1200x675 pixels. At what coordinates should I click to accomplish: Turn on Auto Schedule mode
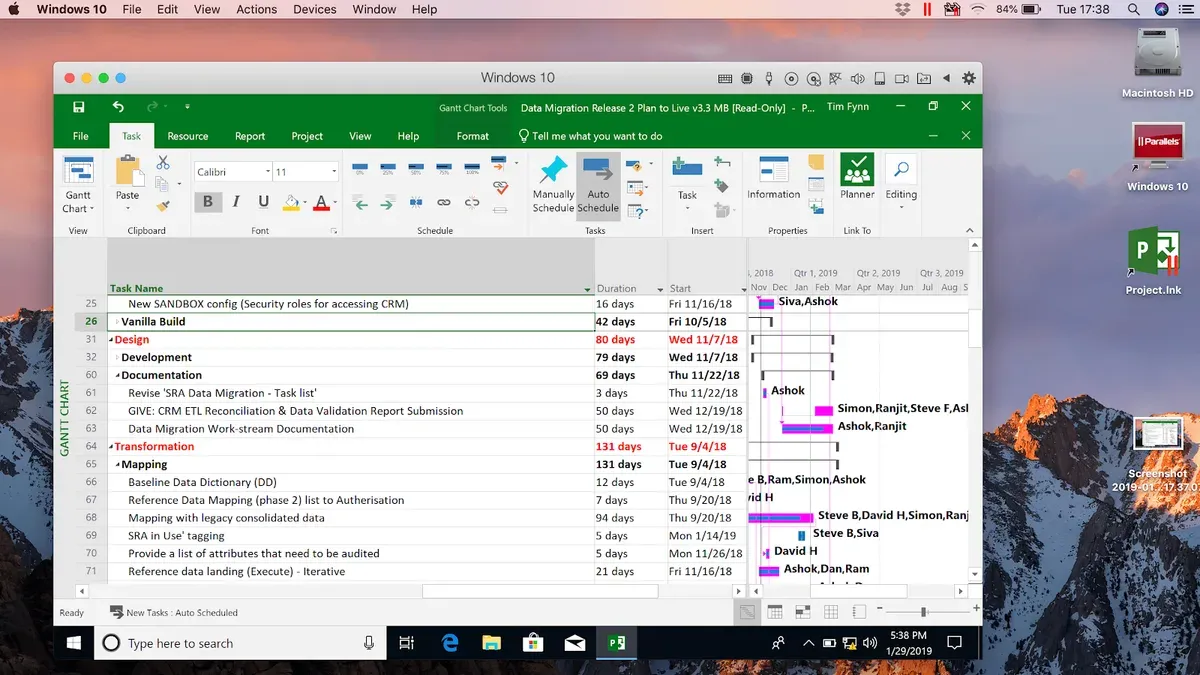tap(598, 185)
